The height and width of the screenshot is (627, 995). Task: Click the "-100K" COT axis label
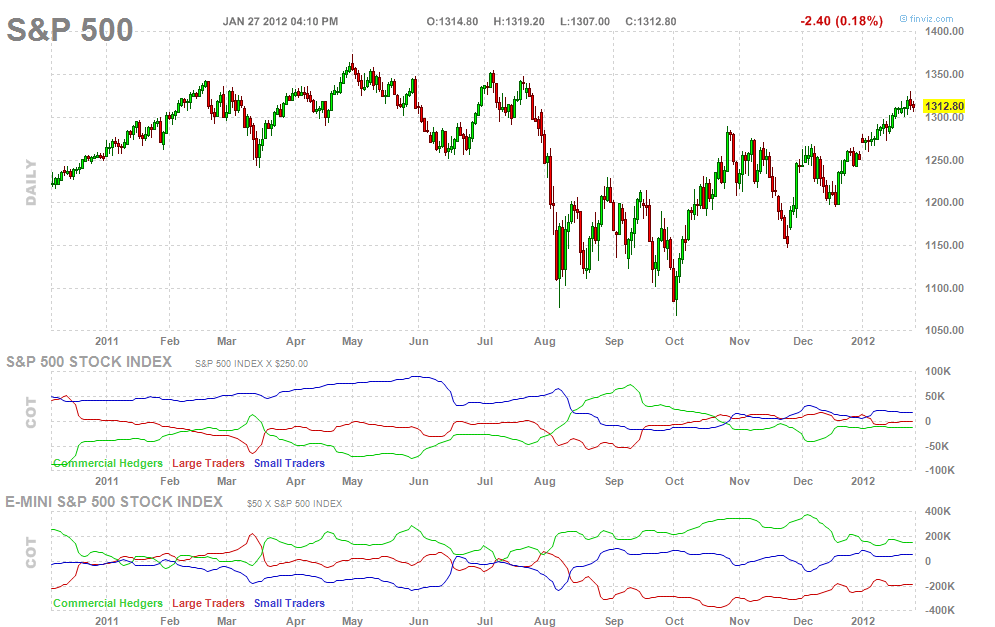938,470
